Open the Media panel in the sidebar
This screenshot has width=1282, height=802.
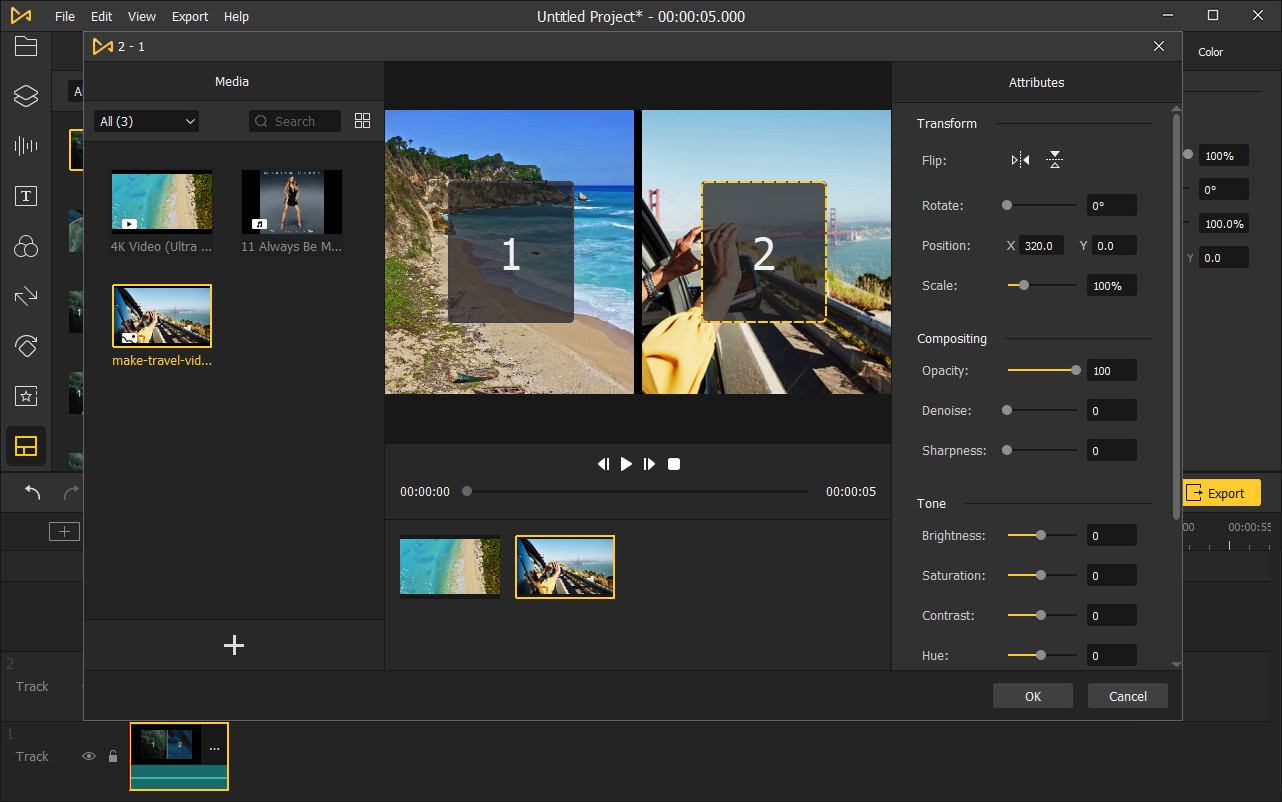(26, 46)
